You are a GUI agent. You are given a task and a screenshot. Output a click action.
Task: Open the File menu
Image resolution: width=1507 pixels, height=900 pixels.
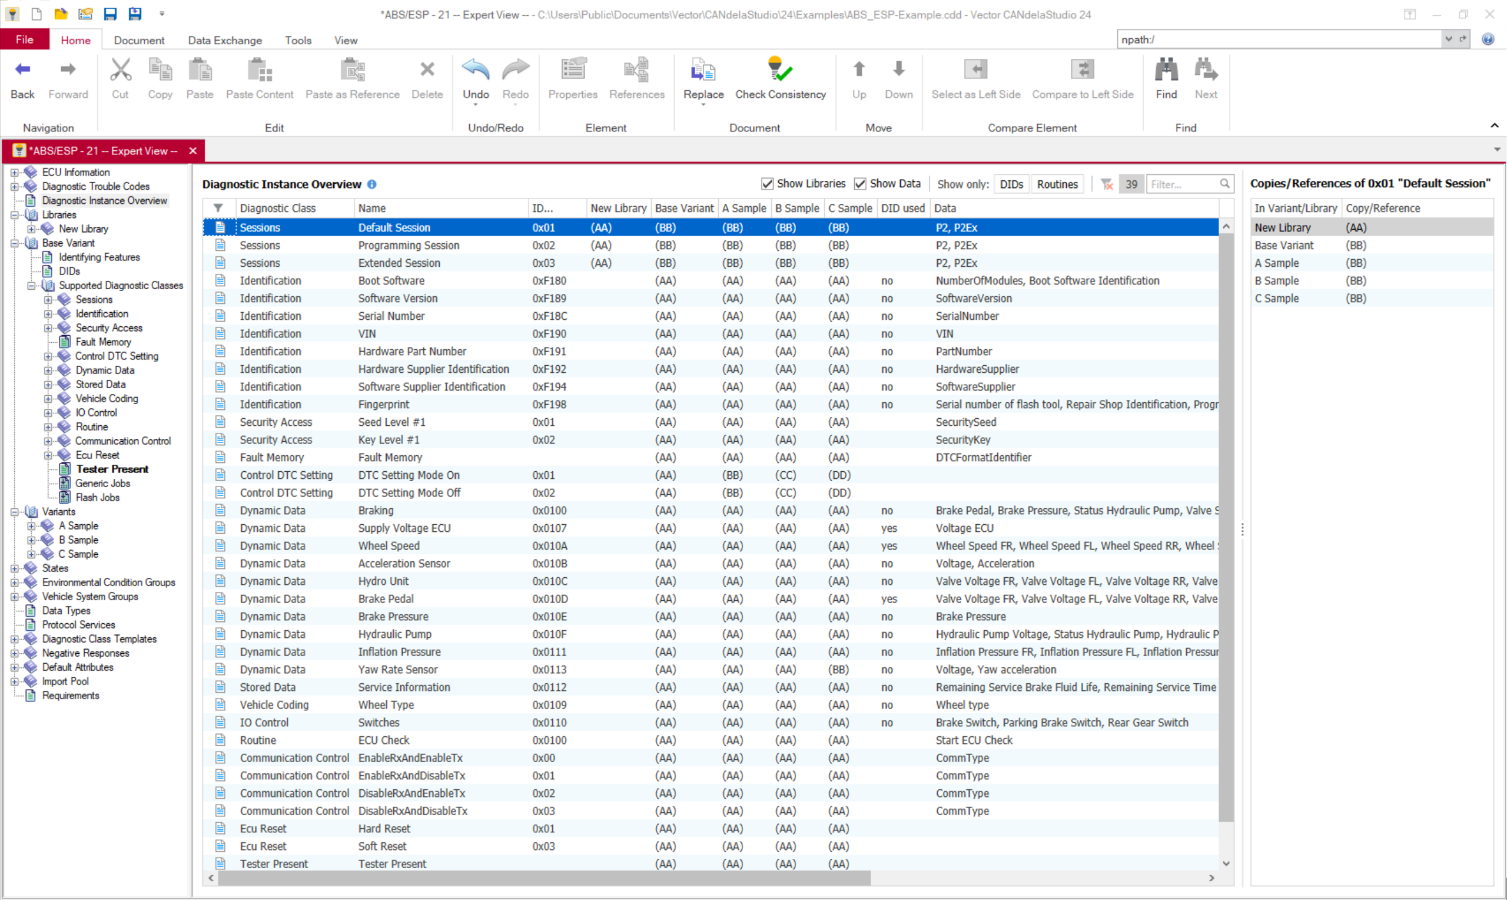(x=25, y=40)
